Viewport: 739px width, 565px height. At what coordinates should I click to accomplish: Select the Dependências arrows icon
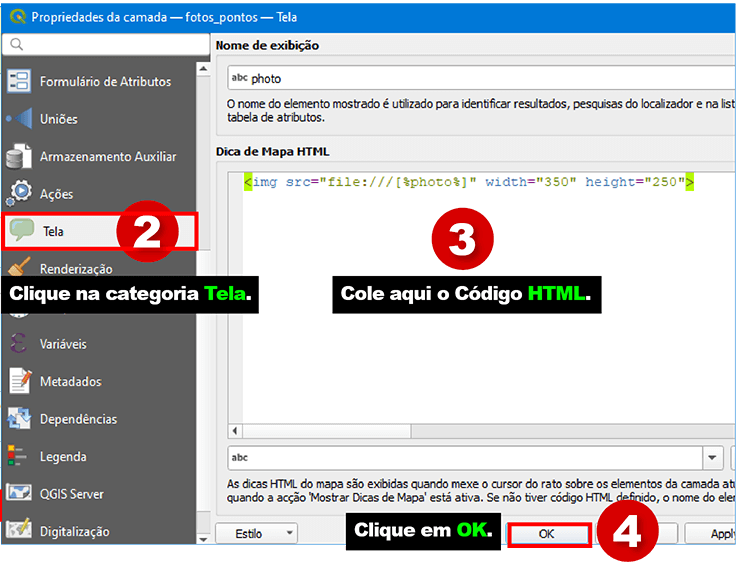pos(19,418)
